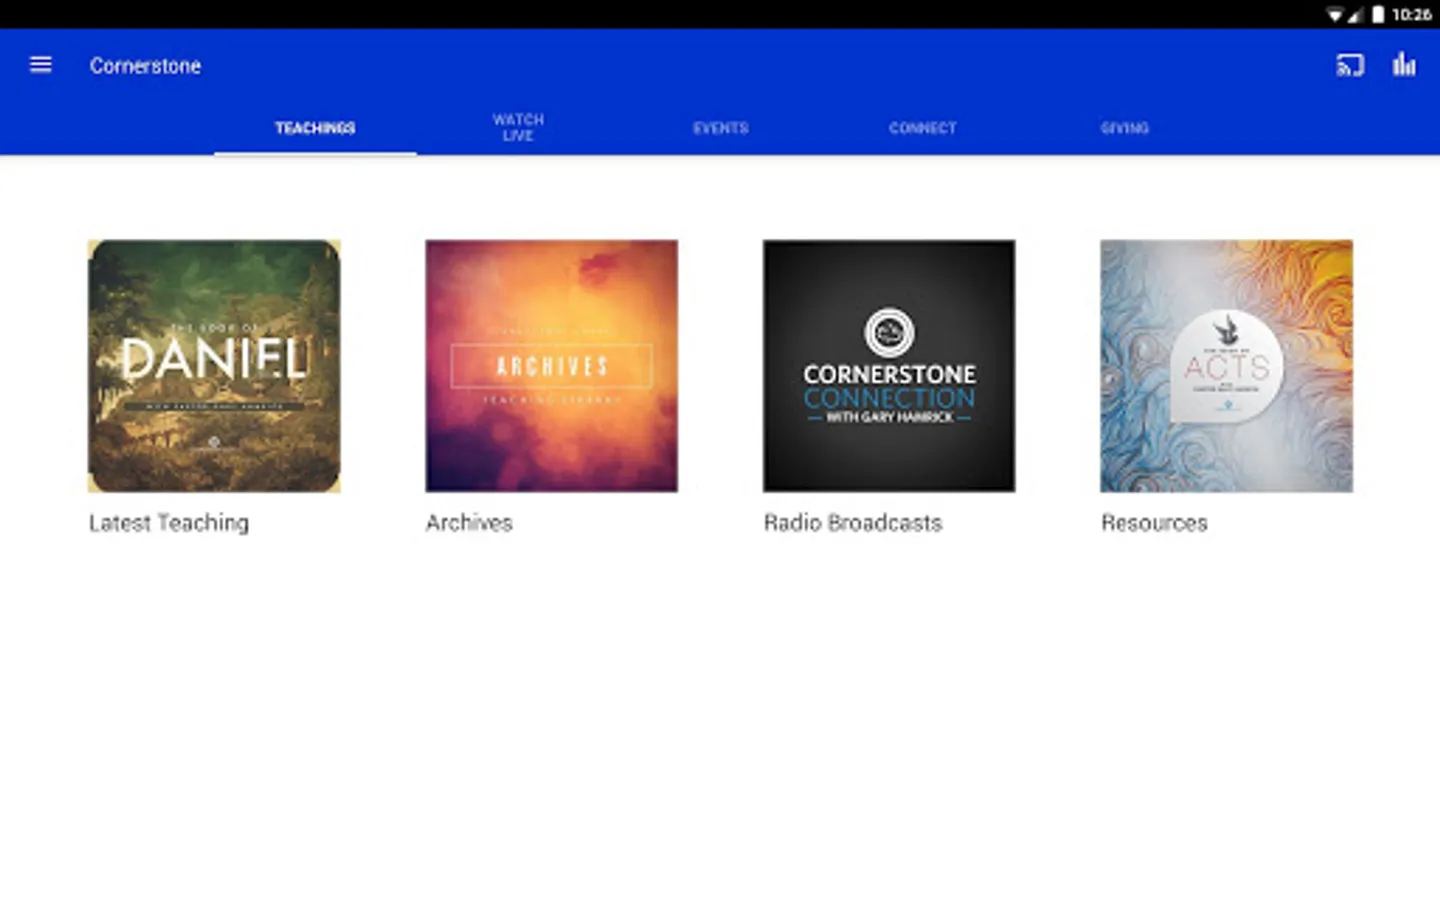Open the Cornerstone Connection artwork thumbnail
The image size is (1440, 900).
tap(889, 366)
